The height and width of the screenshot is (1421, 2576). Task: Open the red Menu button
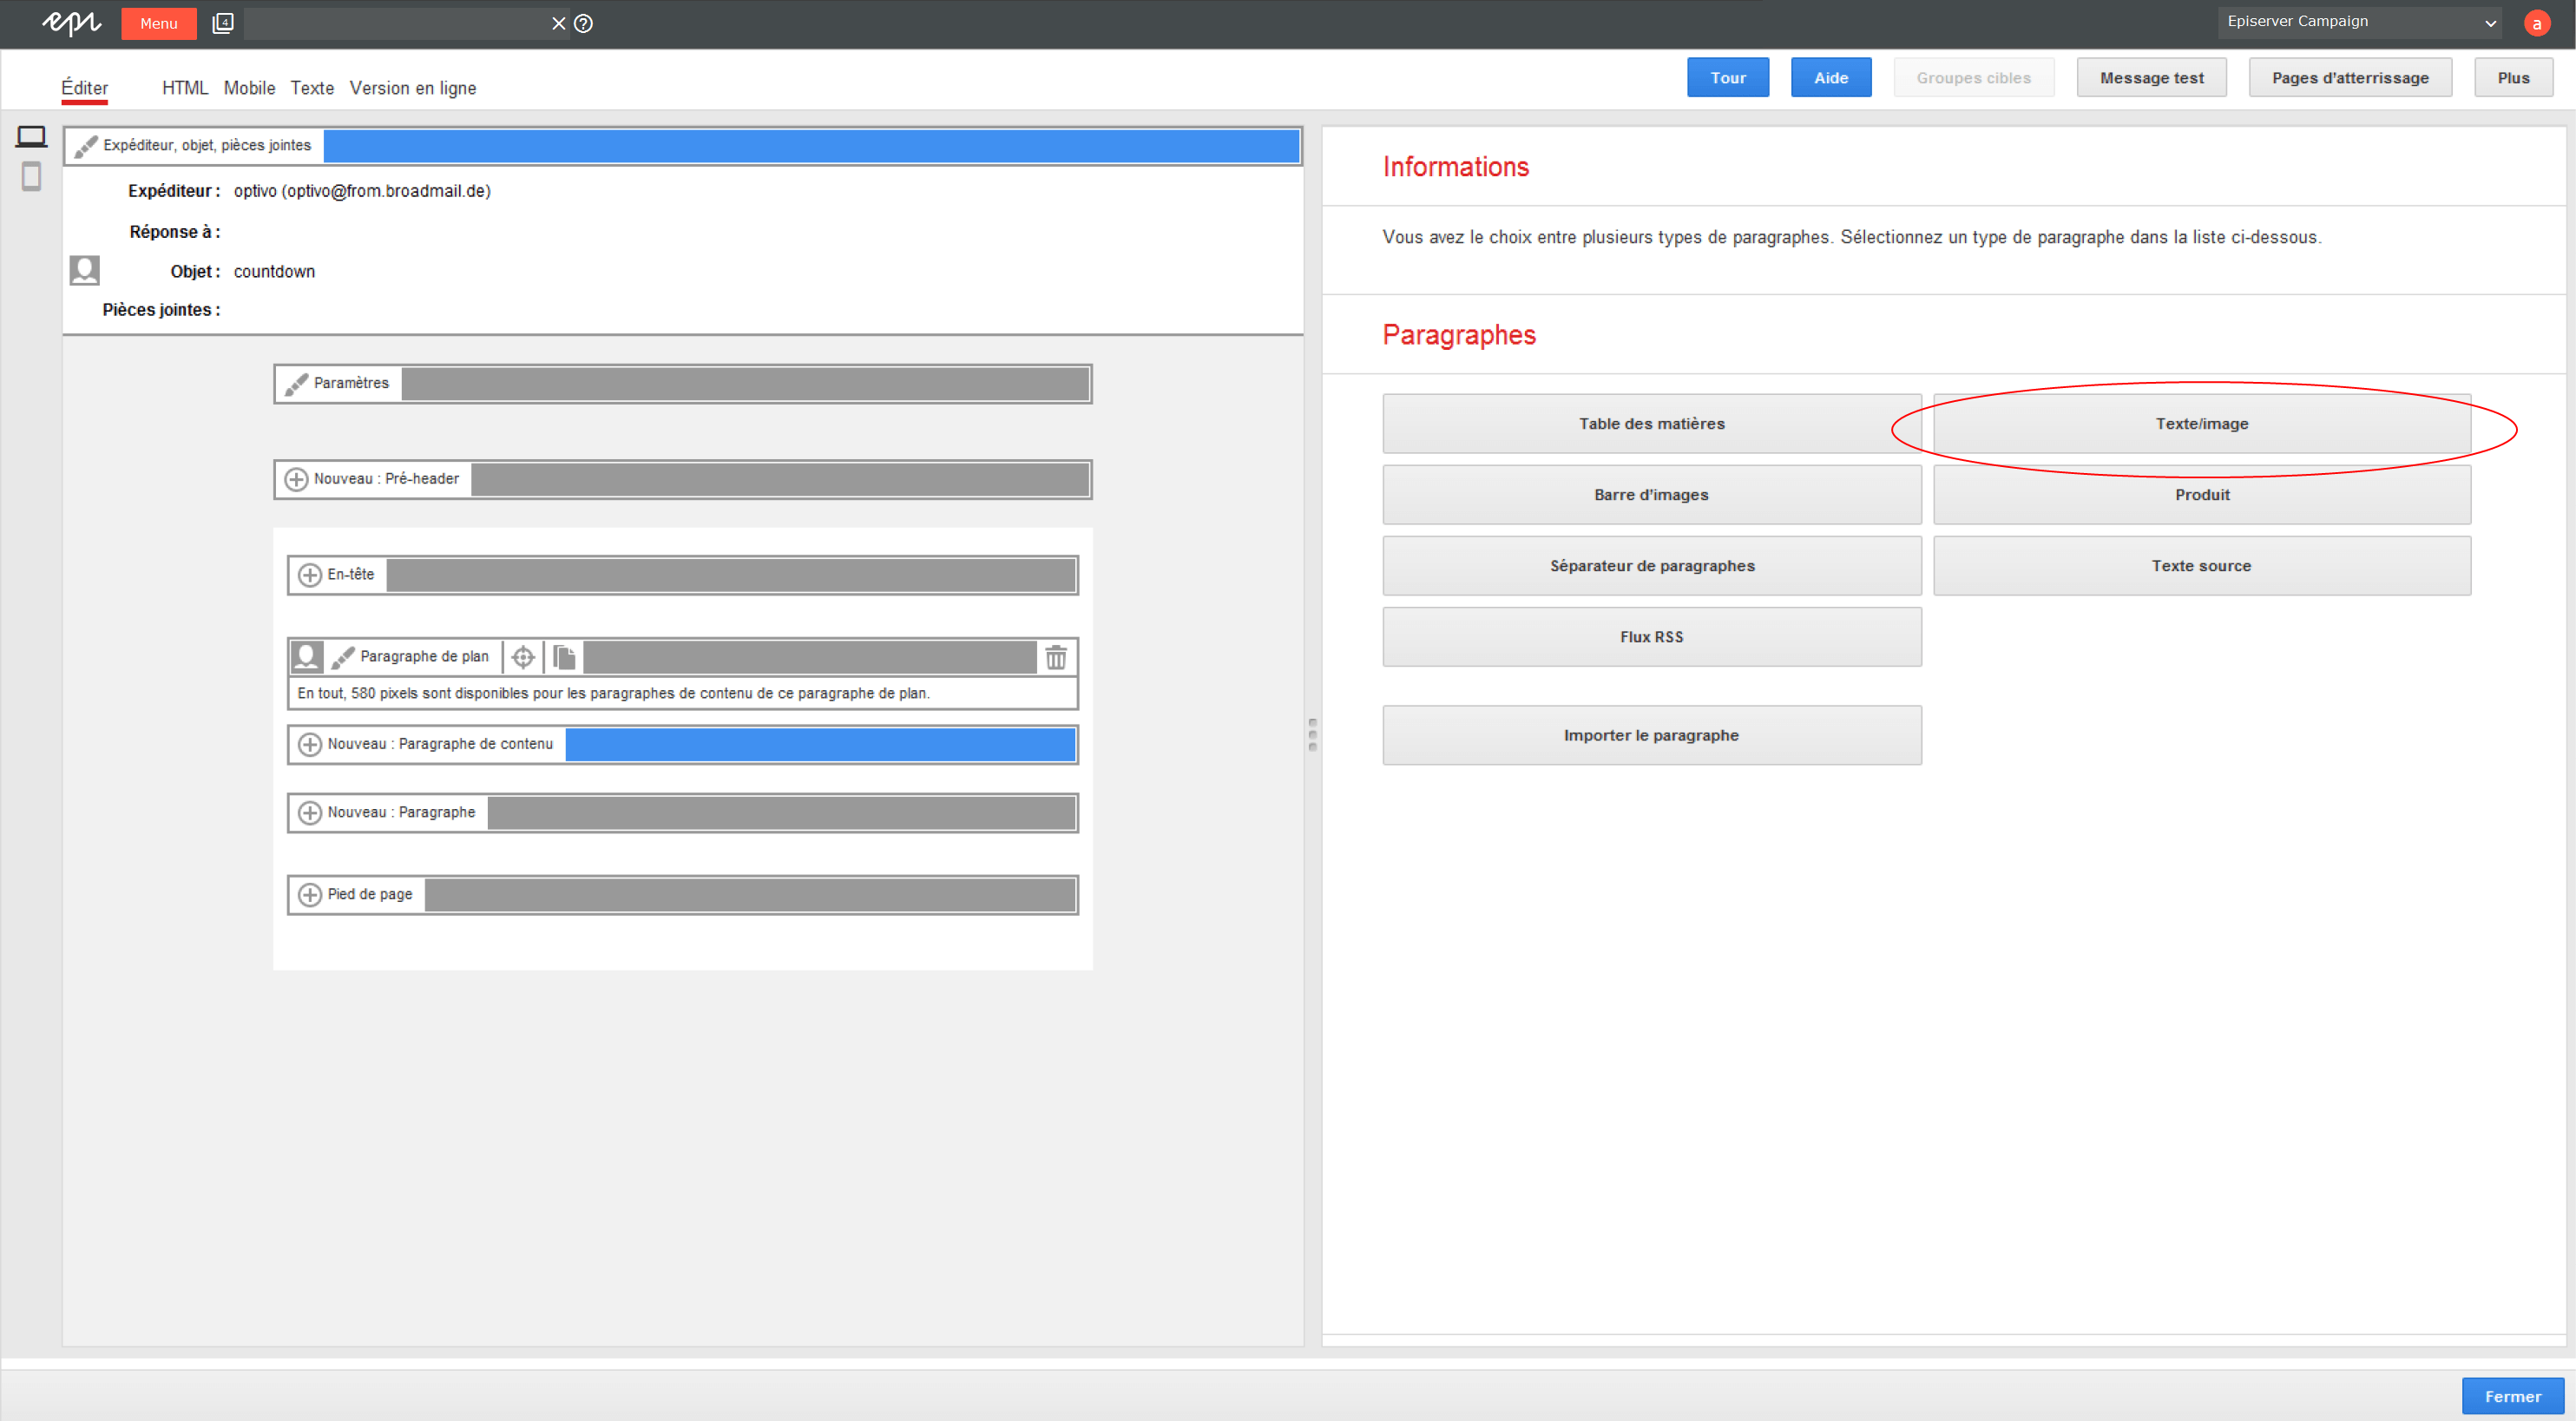(159, 23)
